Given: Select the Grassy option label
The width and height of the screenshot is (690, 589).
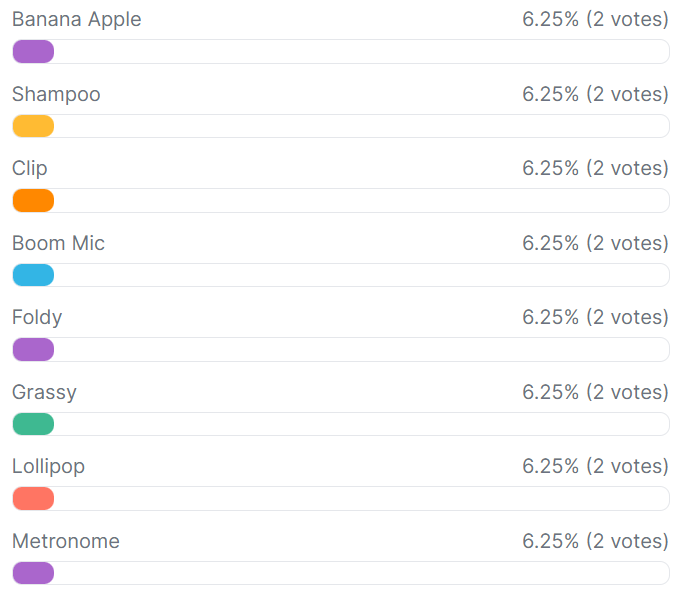Looking at the screenshot, I should [x=44, y=392].
